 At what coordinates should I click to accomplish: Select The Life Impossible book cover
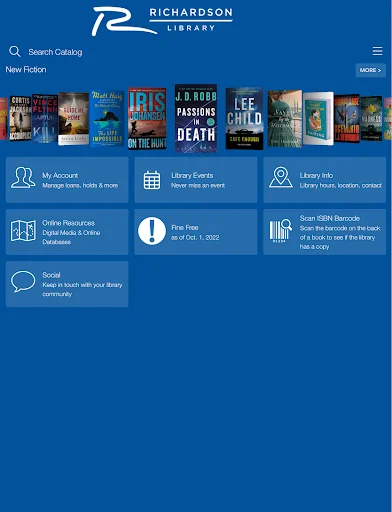(107, 118)
